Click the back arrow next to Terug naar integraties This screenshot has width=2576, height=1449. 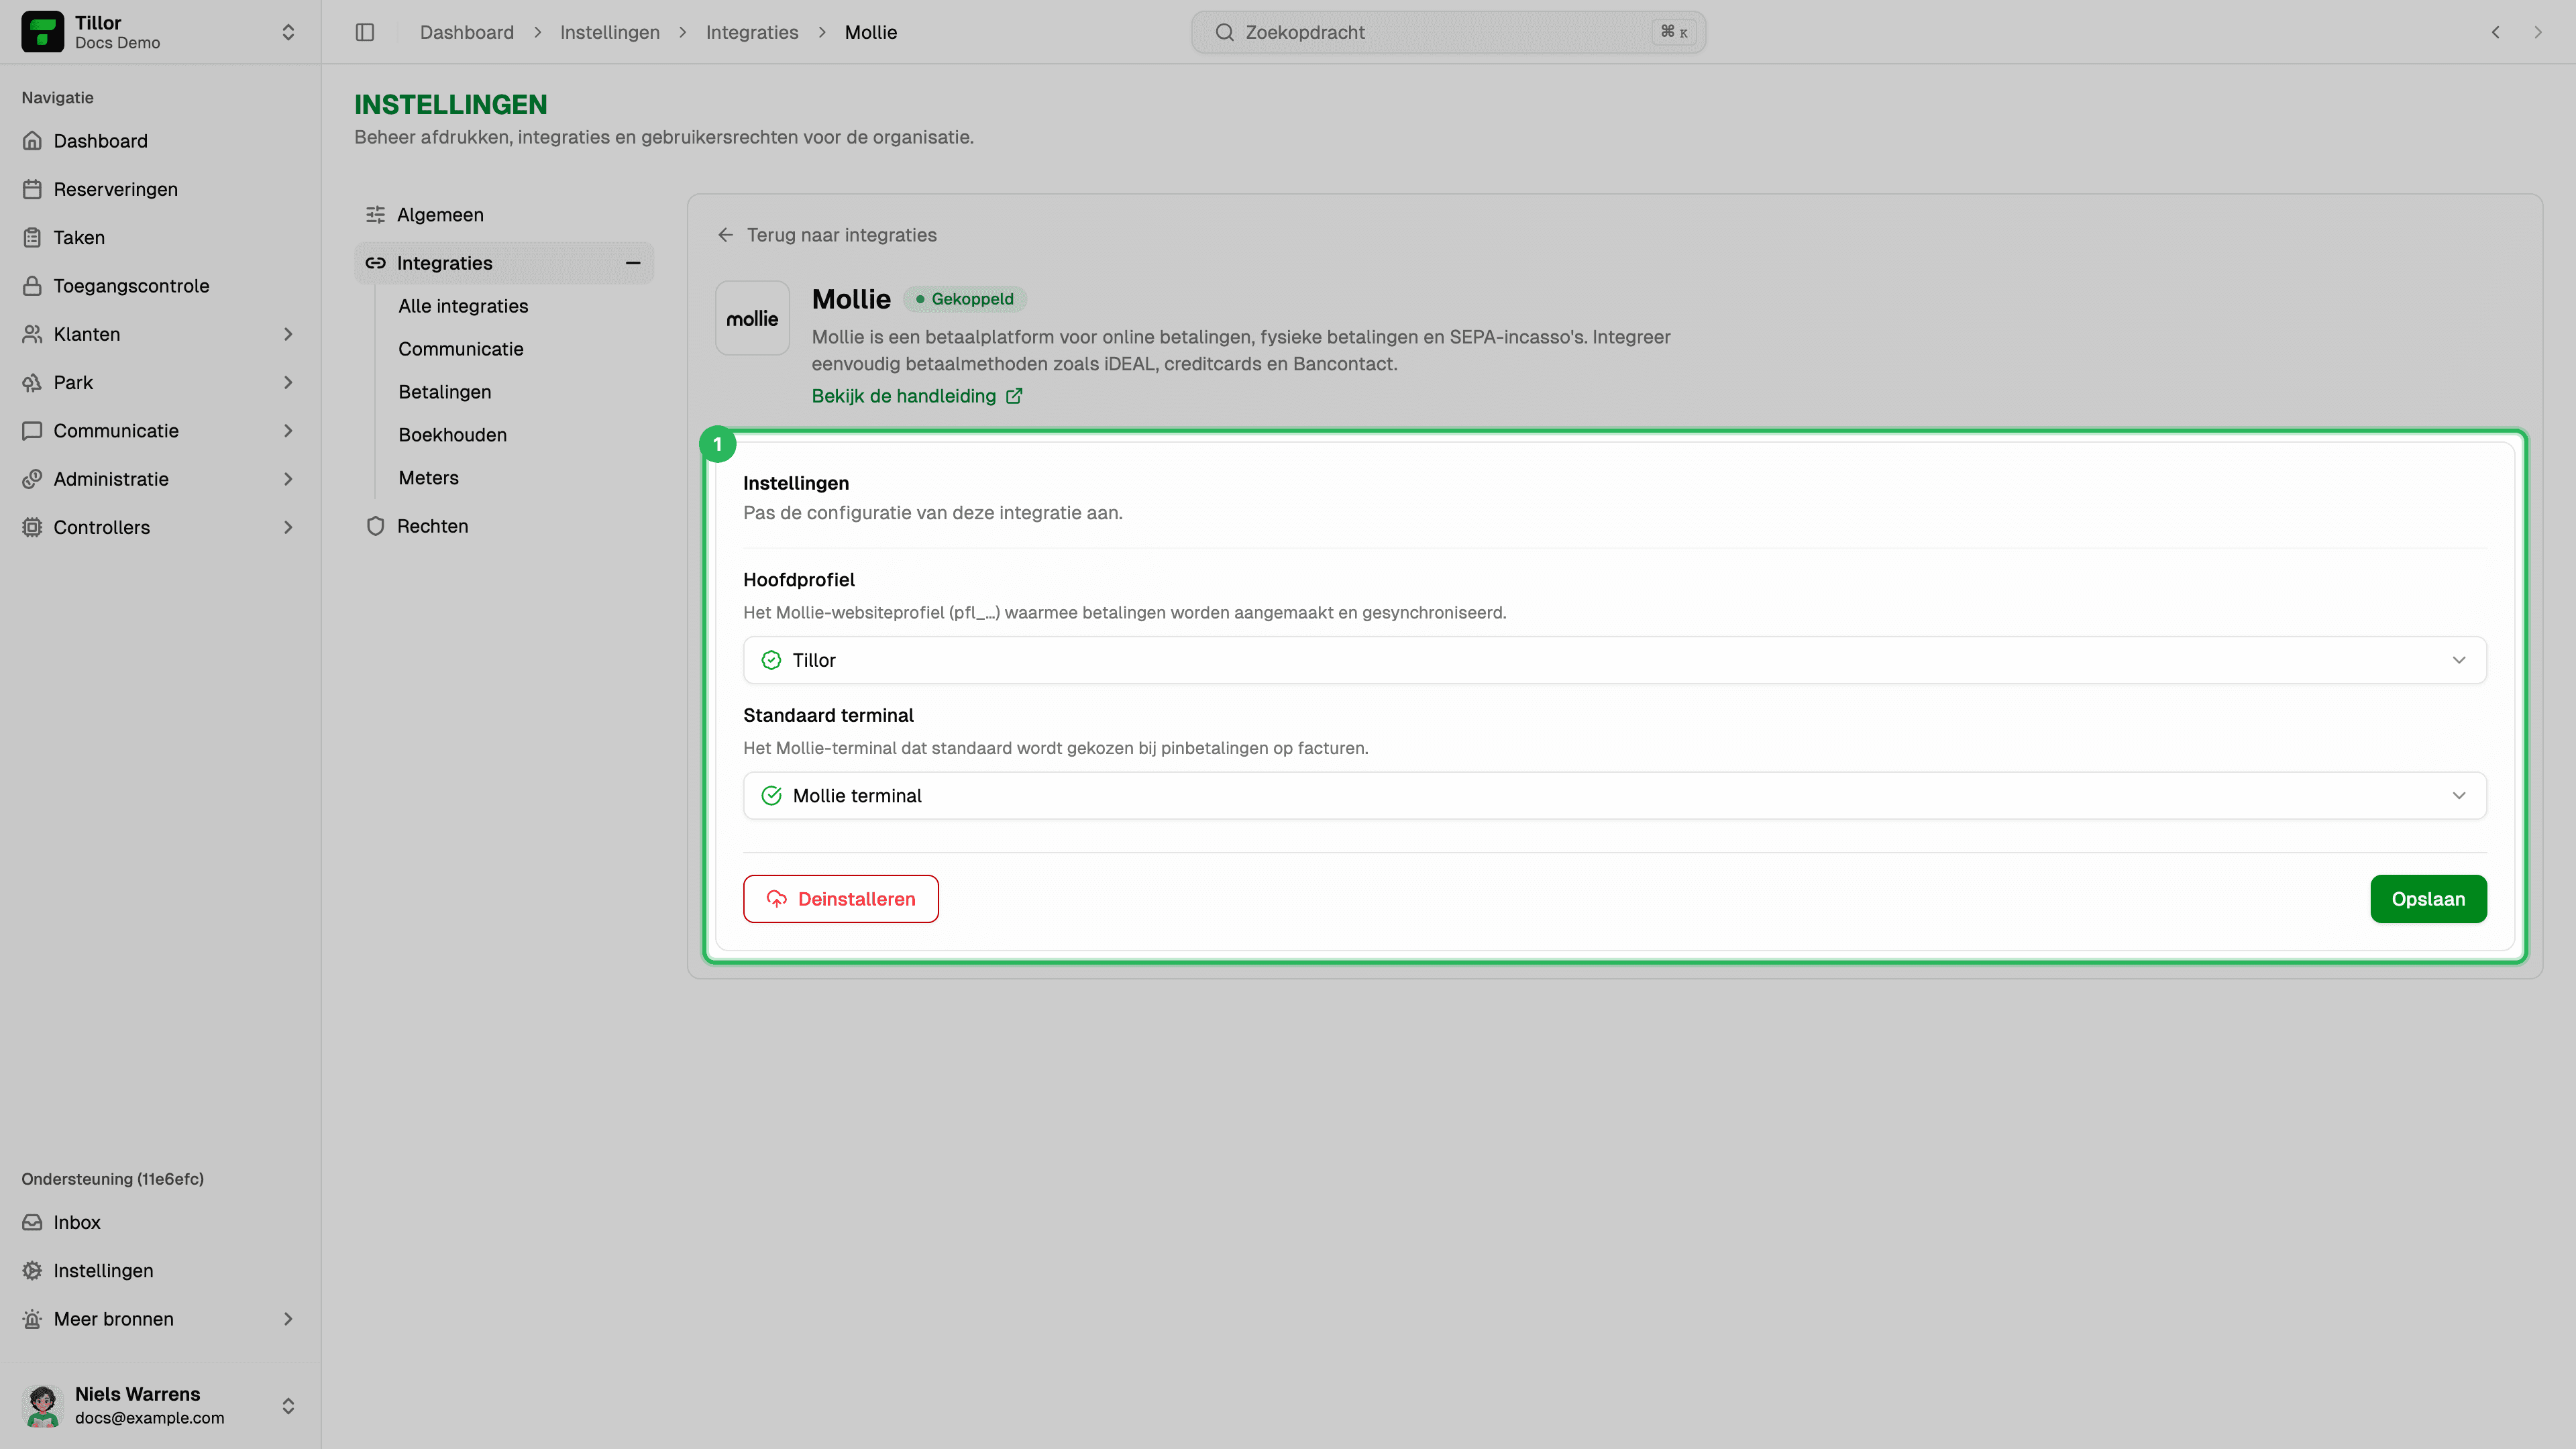click(726, 235)
